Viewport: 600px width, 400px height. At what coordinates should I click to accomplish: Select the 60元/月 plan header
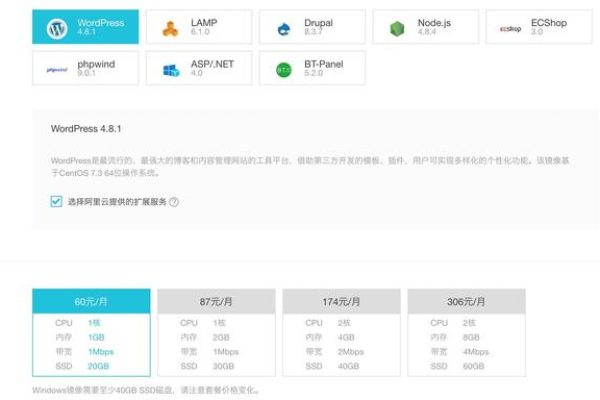pos(91,301)
